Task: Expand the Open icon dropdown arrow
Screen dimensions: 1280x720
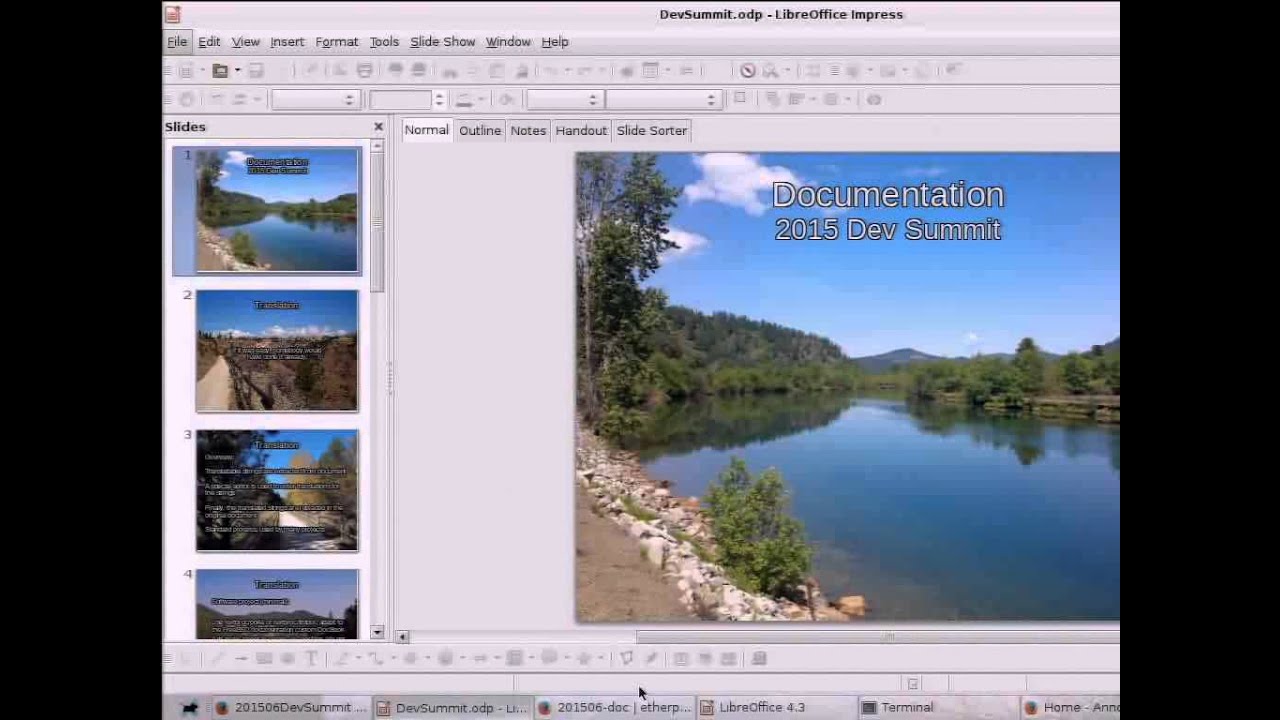Action: point(238,70)
